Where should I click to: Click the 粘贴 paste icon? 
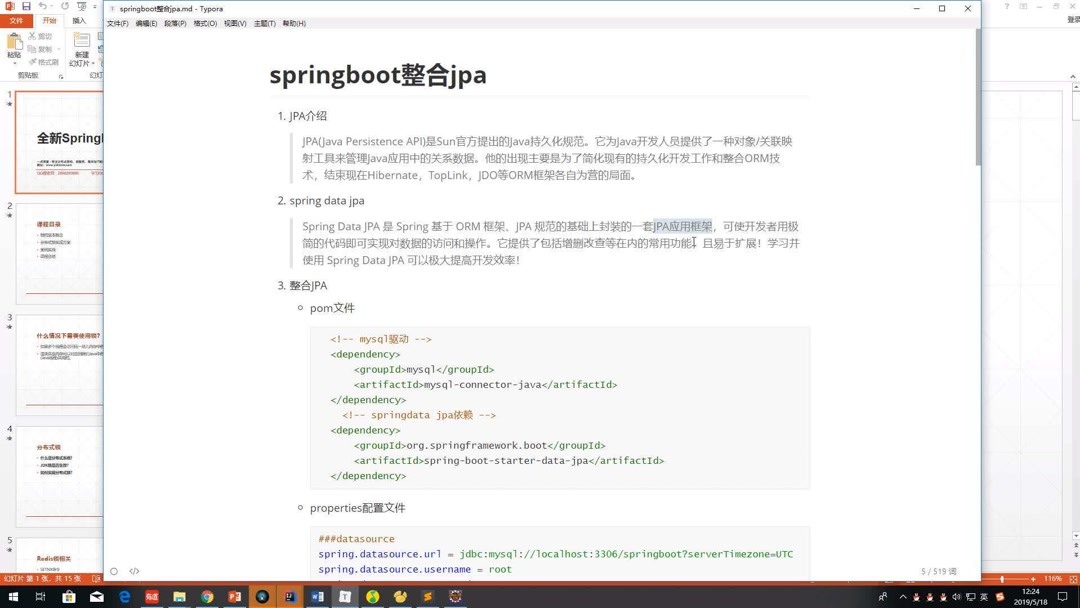(x=14, y=41)
